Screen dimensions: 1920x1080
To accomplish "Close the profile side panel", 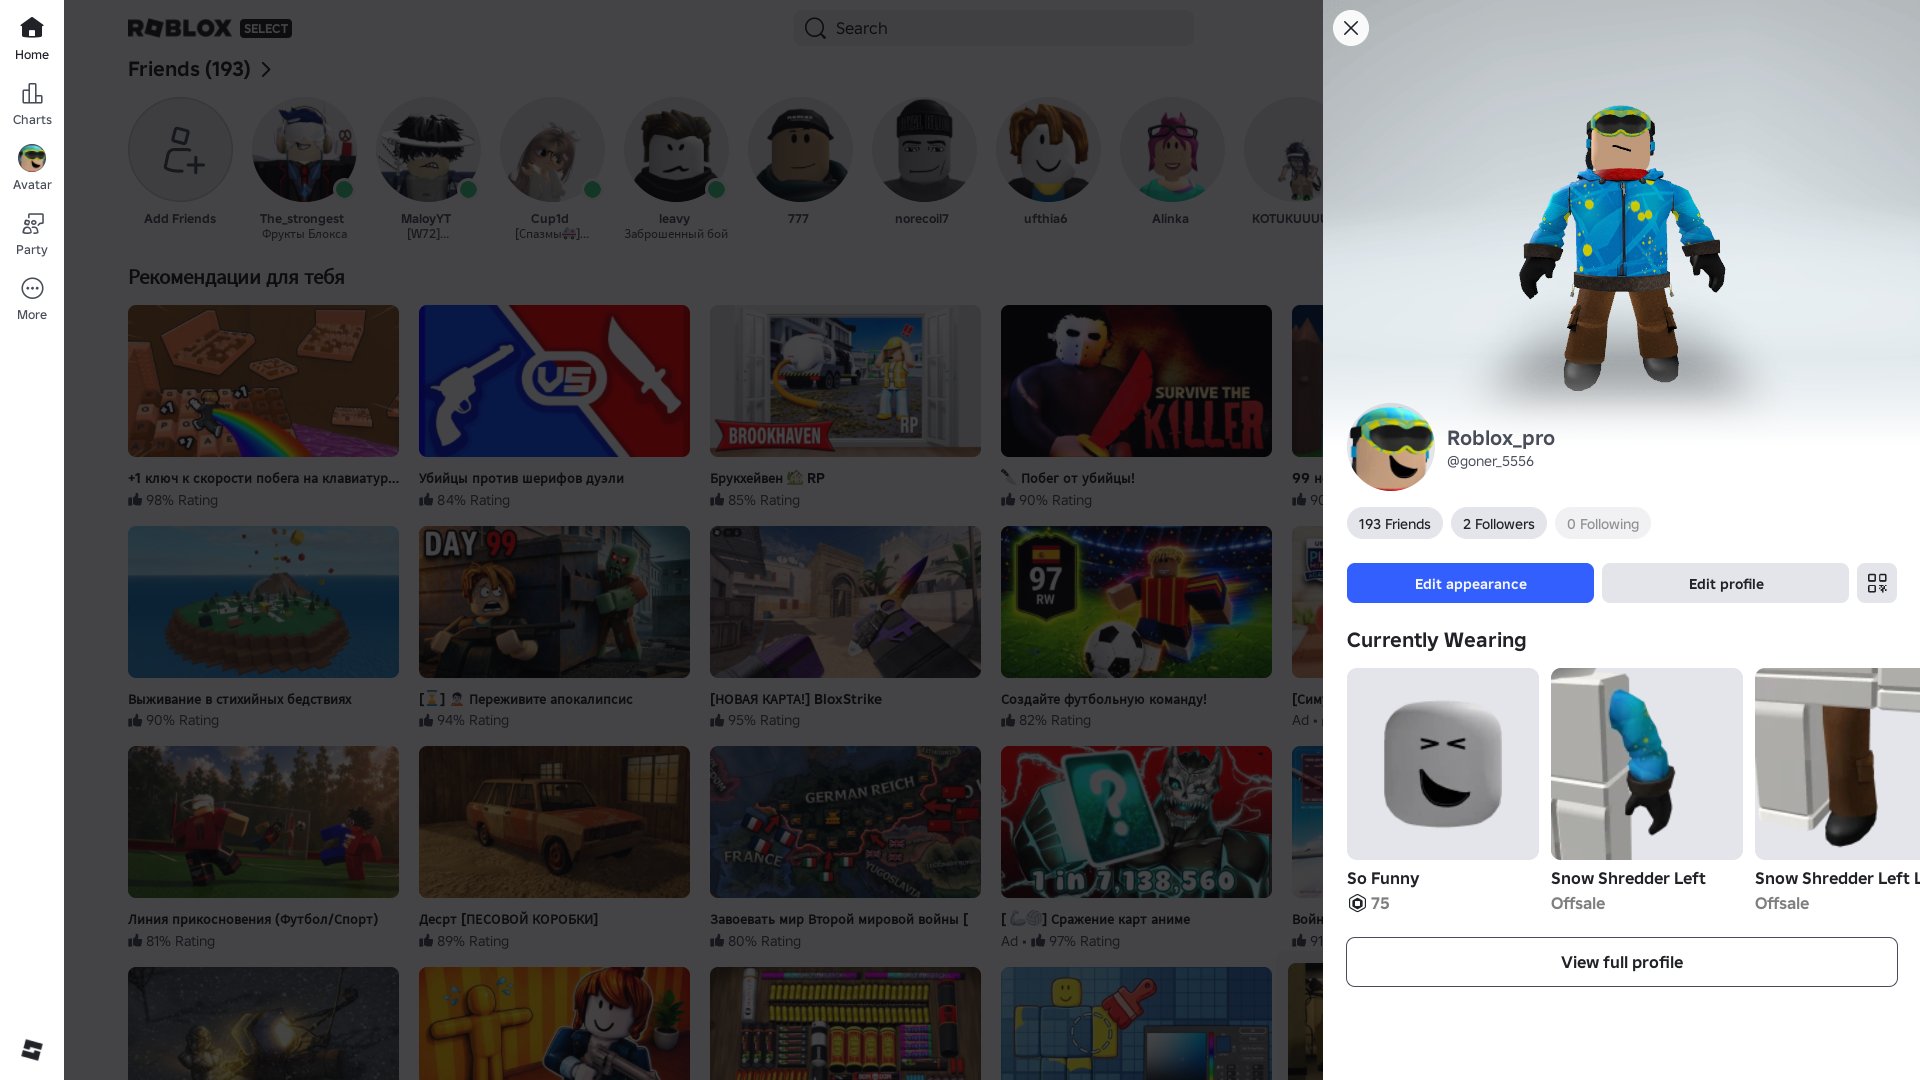I will tap(1351, 28).
